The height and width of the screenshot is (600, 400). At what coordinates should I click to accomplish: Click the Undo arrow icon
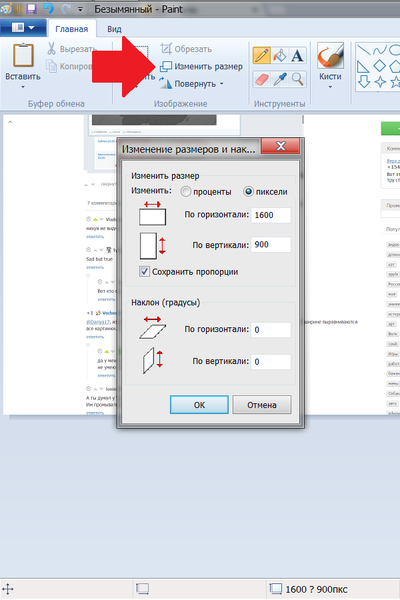point(49,8)
